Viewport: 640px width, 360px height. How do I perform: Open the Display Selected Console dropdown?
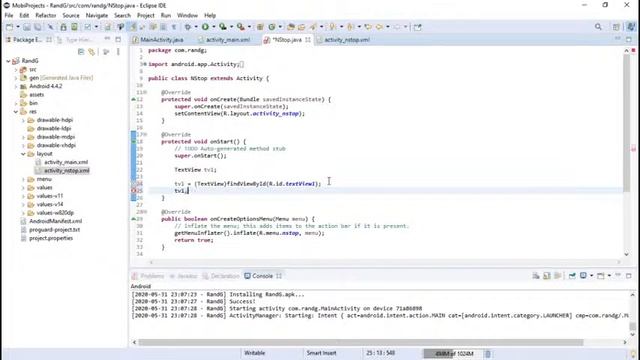[591, 276]
